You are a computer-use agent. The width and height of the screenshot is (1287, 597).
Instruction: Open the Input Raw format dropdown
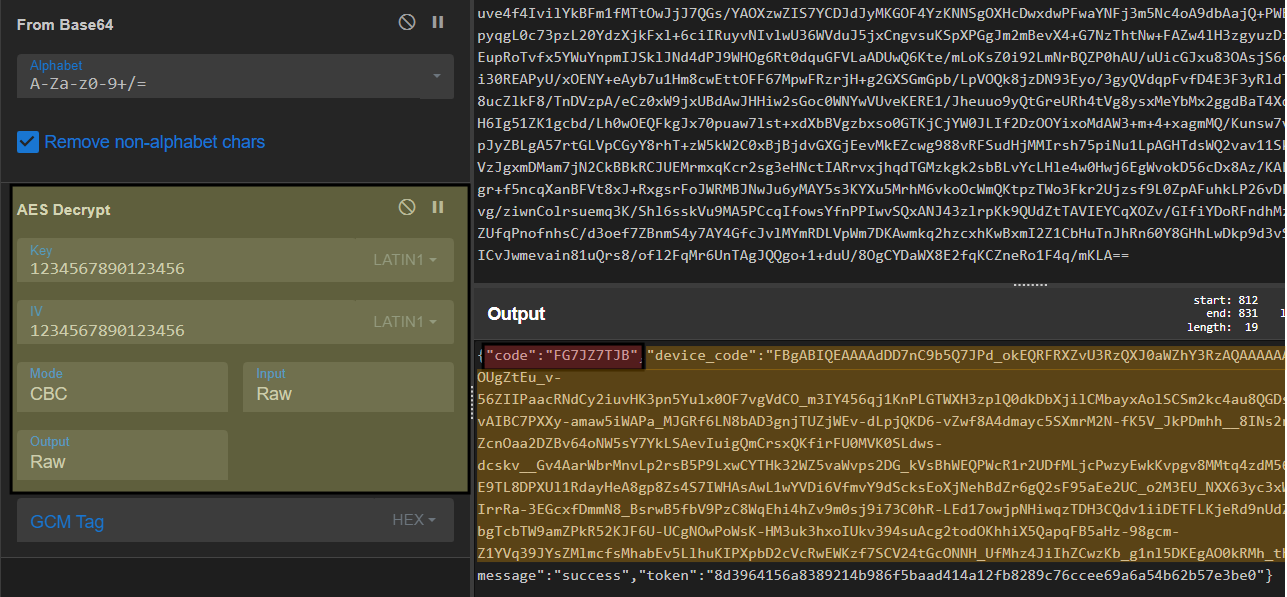point(348,386)
